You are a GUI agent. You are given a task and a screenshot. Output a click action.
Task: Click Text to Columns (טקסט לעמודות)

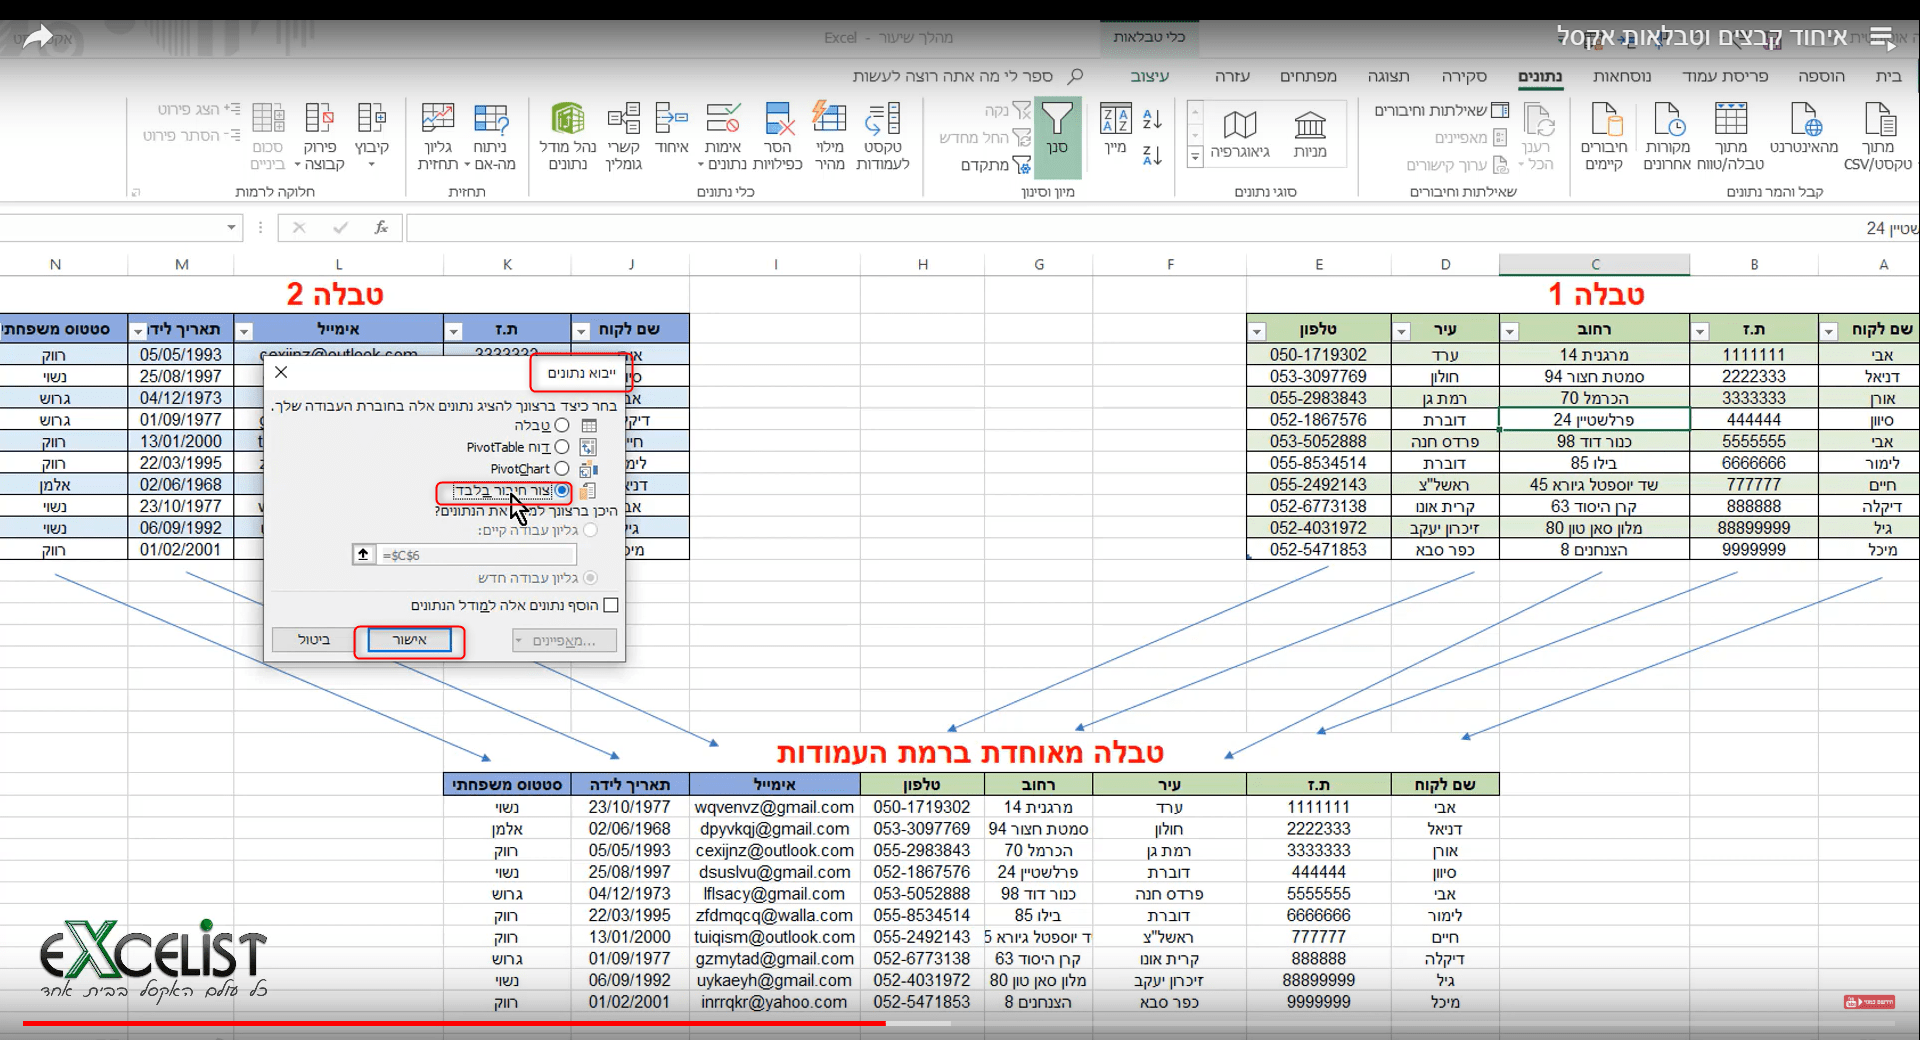click(883, 136)
